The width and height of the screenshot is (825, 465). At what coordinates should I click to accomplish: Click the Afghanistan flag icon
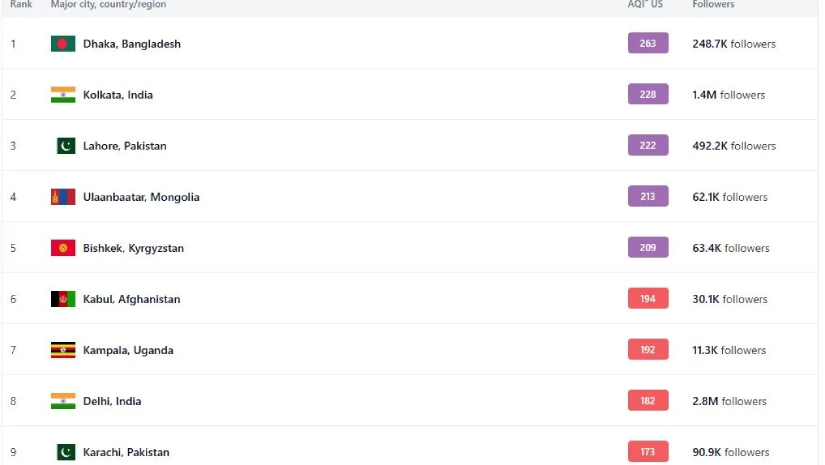pos(63,299)
